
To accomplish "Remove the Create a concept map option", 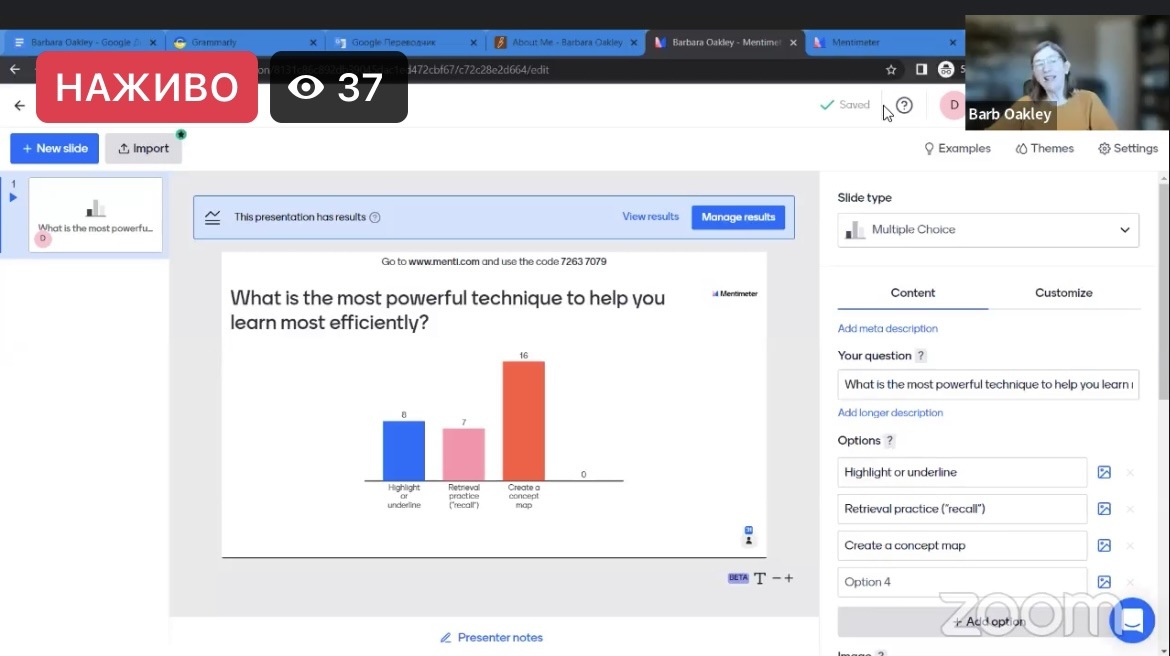I will [1130, 546].
